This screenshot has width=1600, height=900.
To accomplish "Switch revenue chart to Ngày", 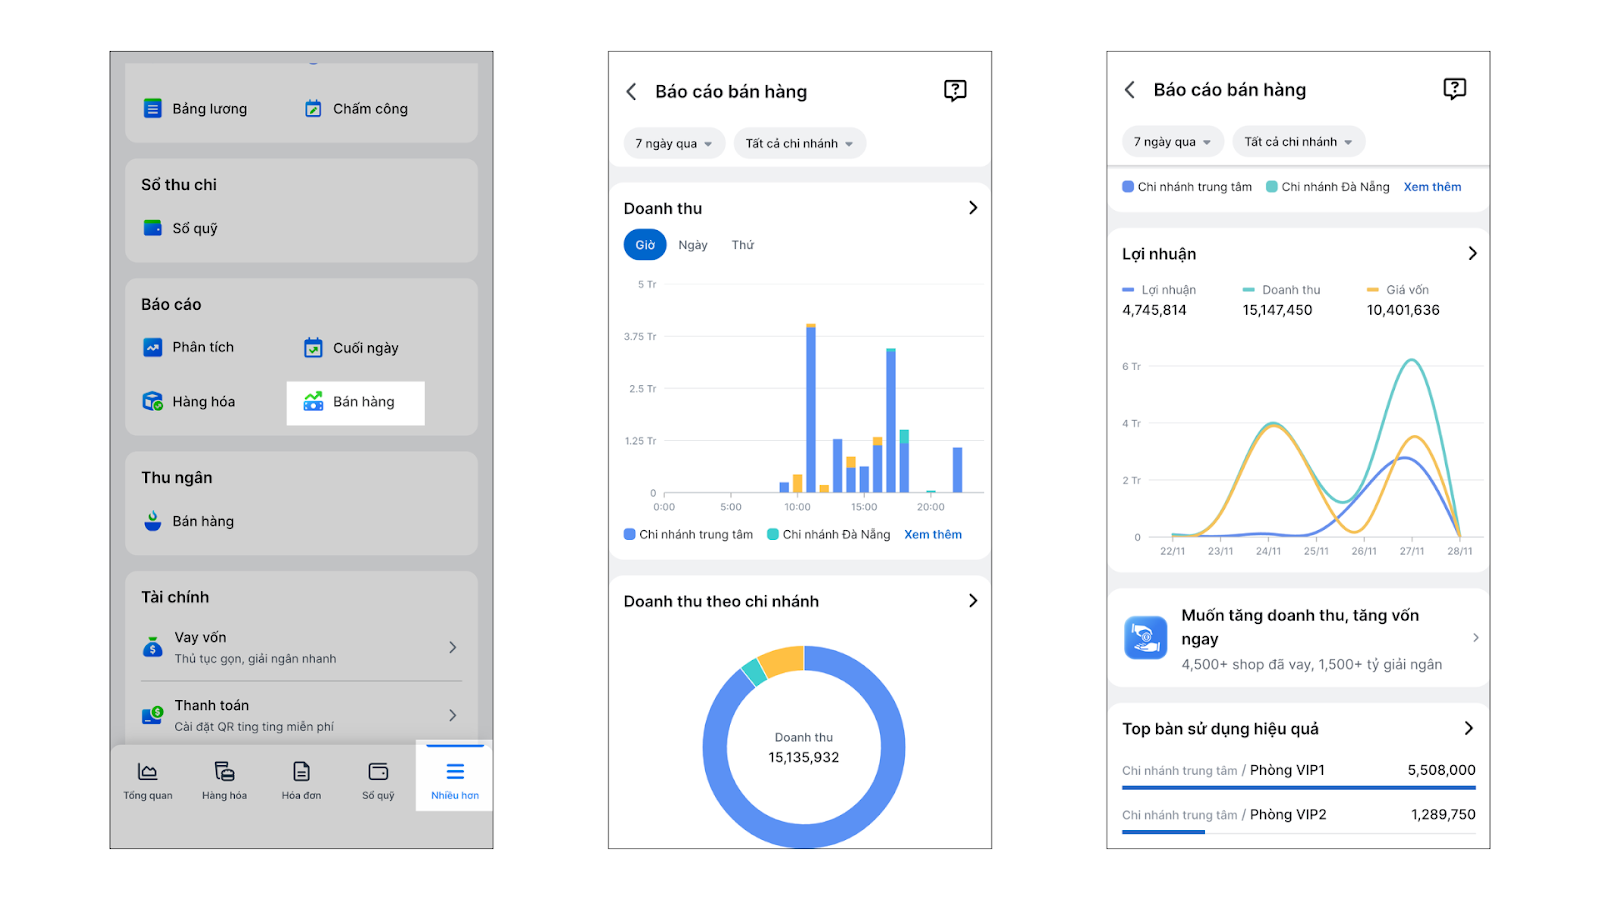I will coord(693,245).
